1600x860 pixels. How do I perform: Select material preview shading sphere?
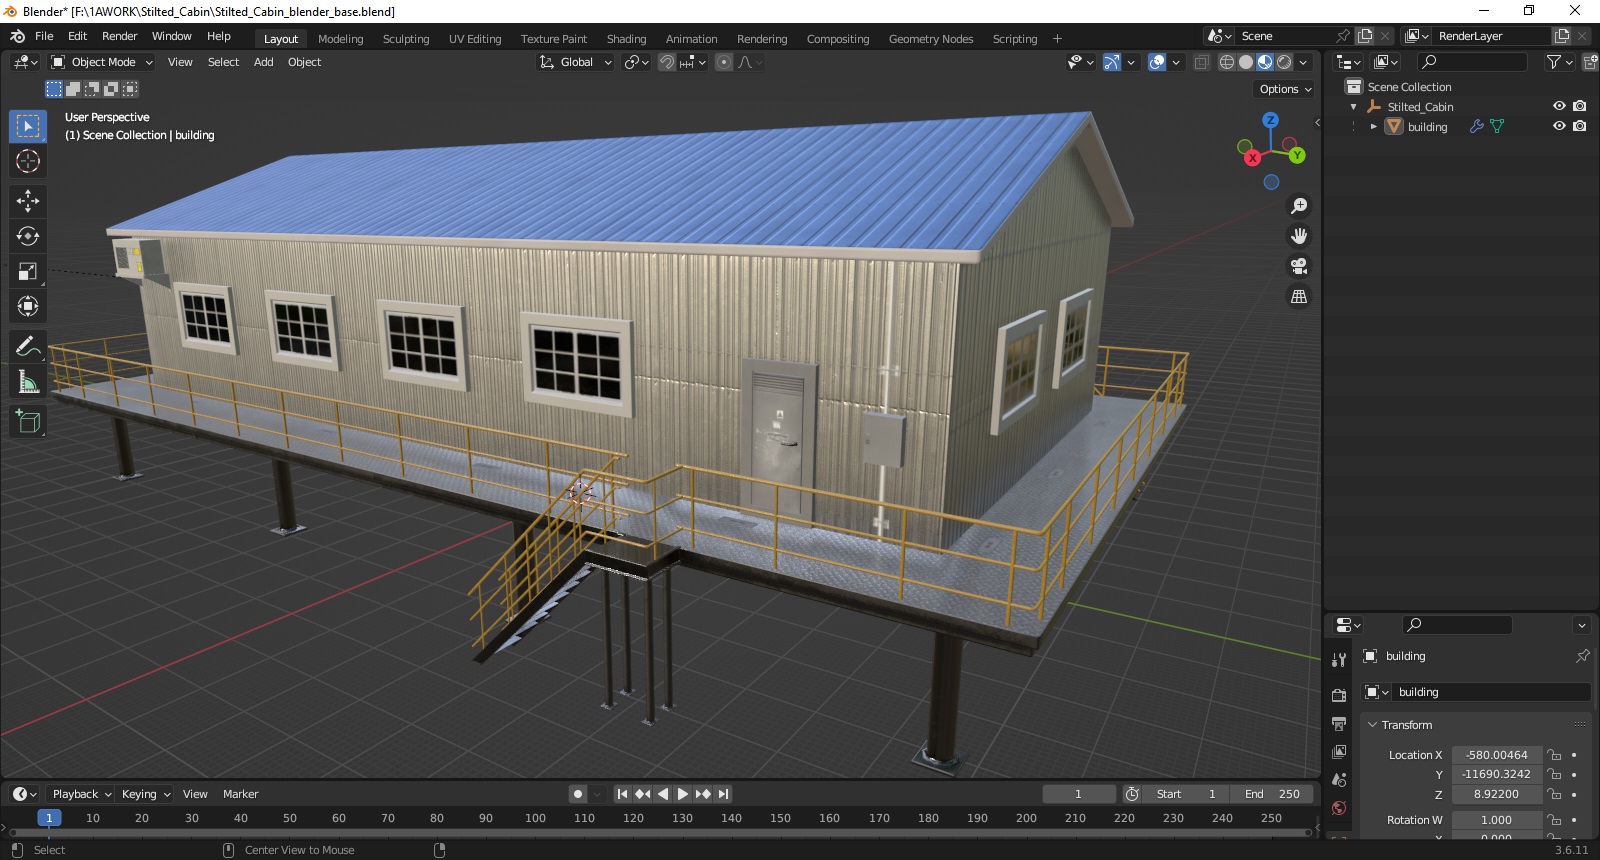click(1265, 62)
